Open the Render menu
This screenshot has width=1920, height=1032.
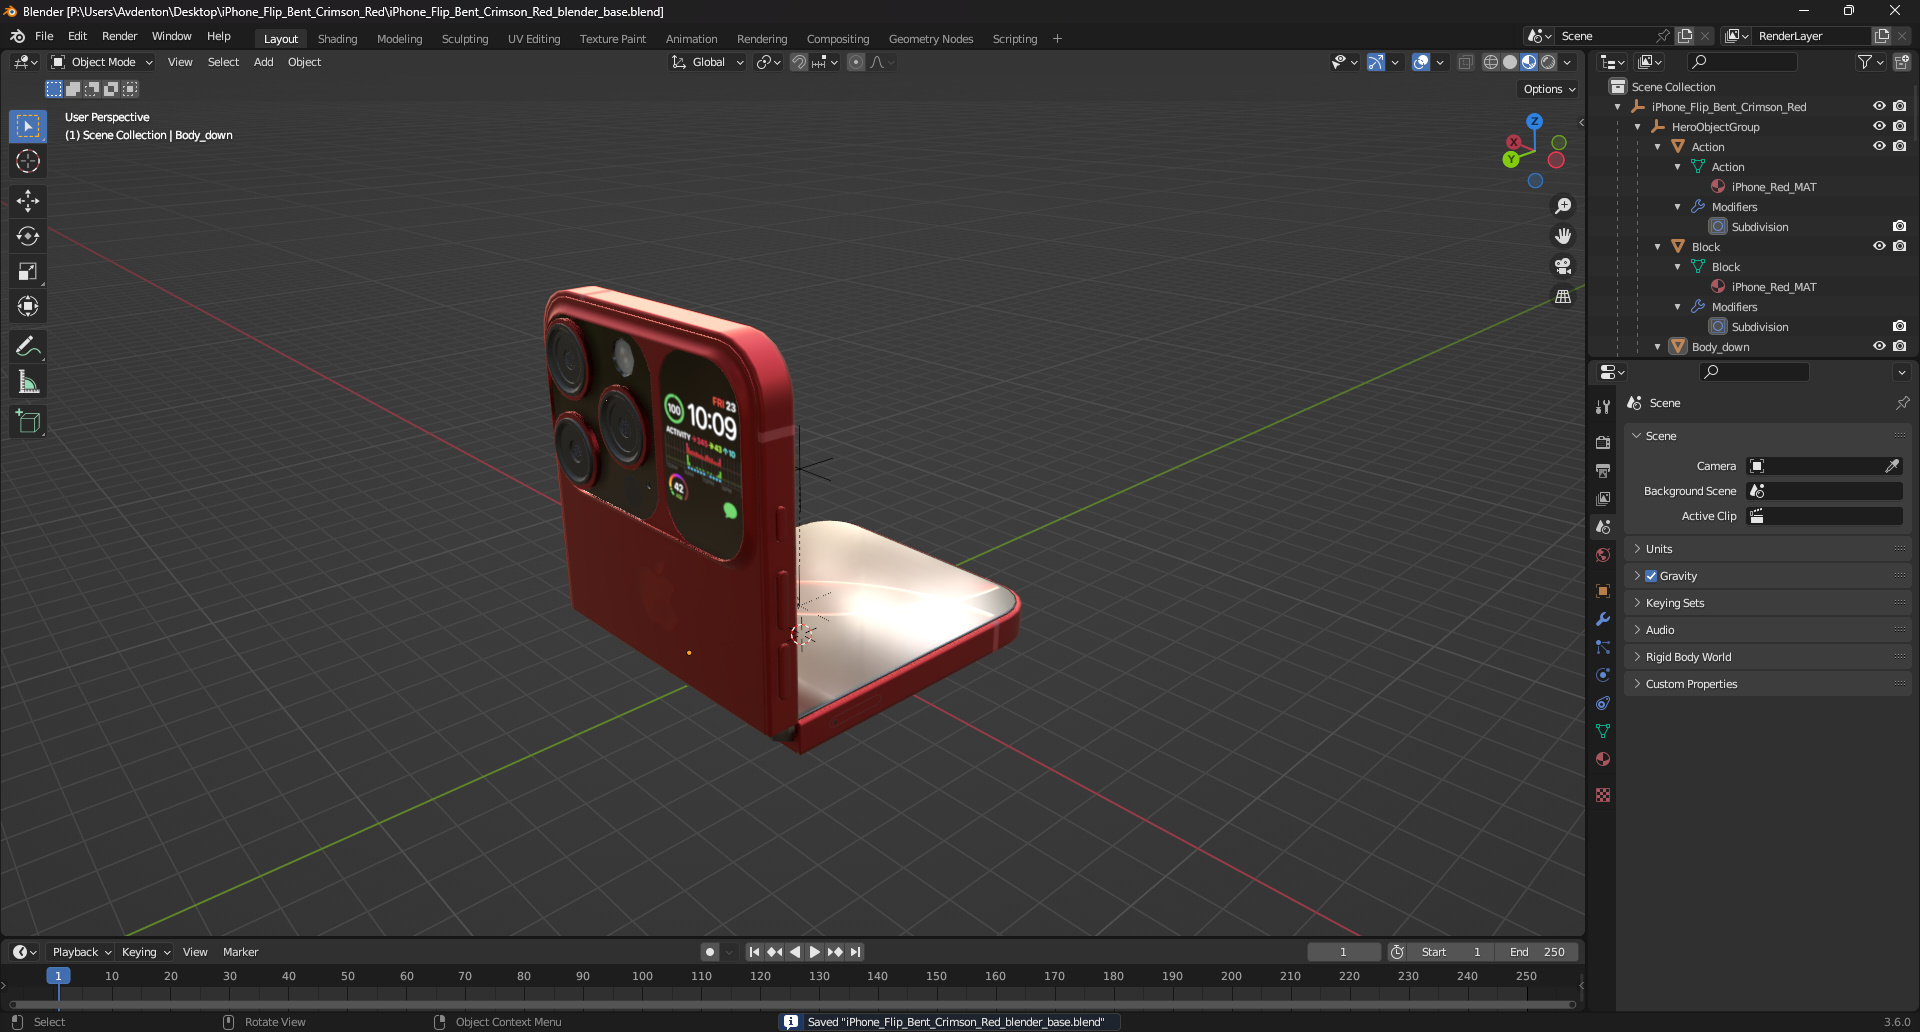[x=119, y=36]
